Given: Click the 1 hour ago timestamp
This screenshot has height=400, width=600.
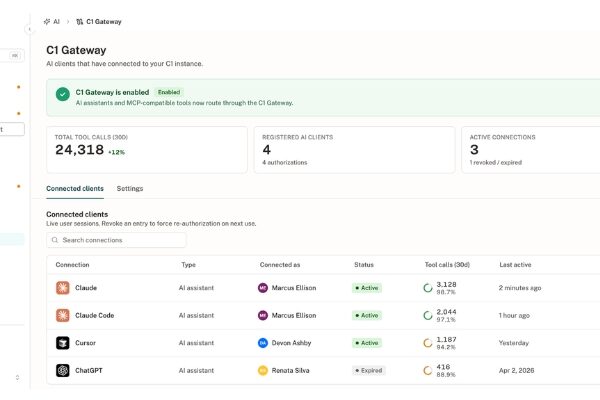Looking at the screenshot, I should (x=514, y=315).
